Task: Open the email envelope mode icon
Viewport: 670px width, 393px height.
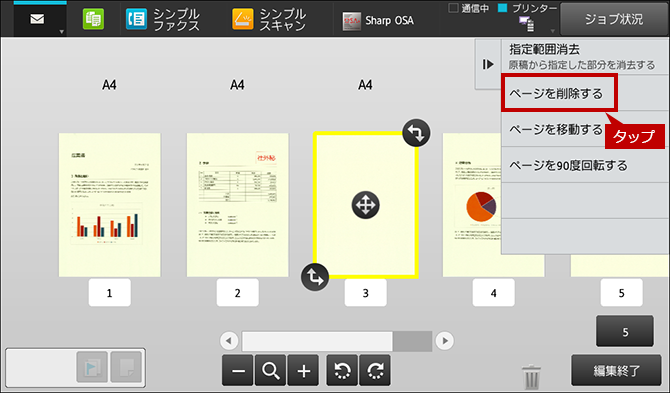Action: [37, 19]
